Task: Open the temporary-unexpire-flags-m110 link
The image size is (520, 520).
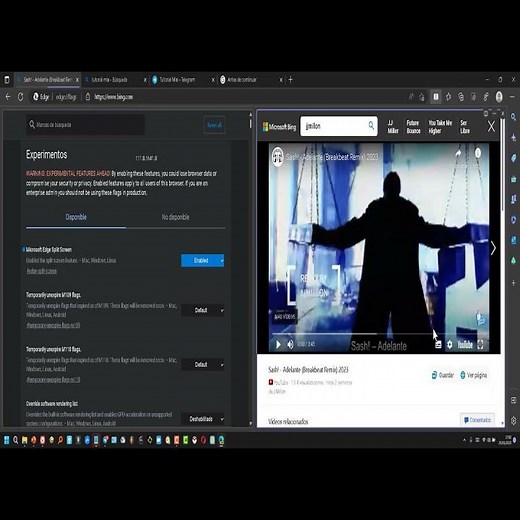Action: tap(53, 380)
